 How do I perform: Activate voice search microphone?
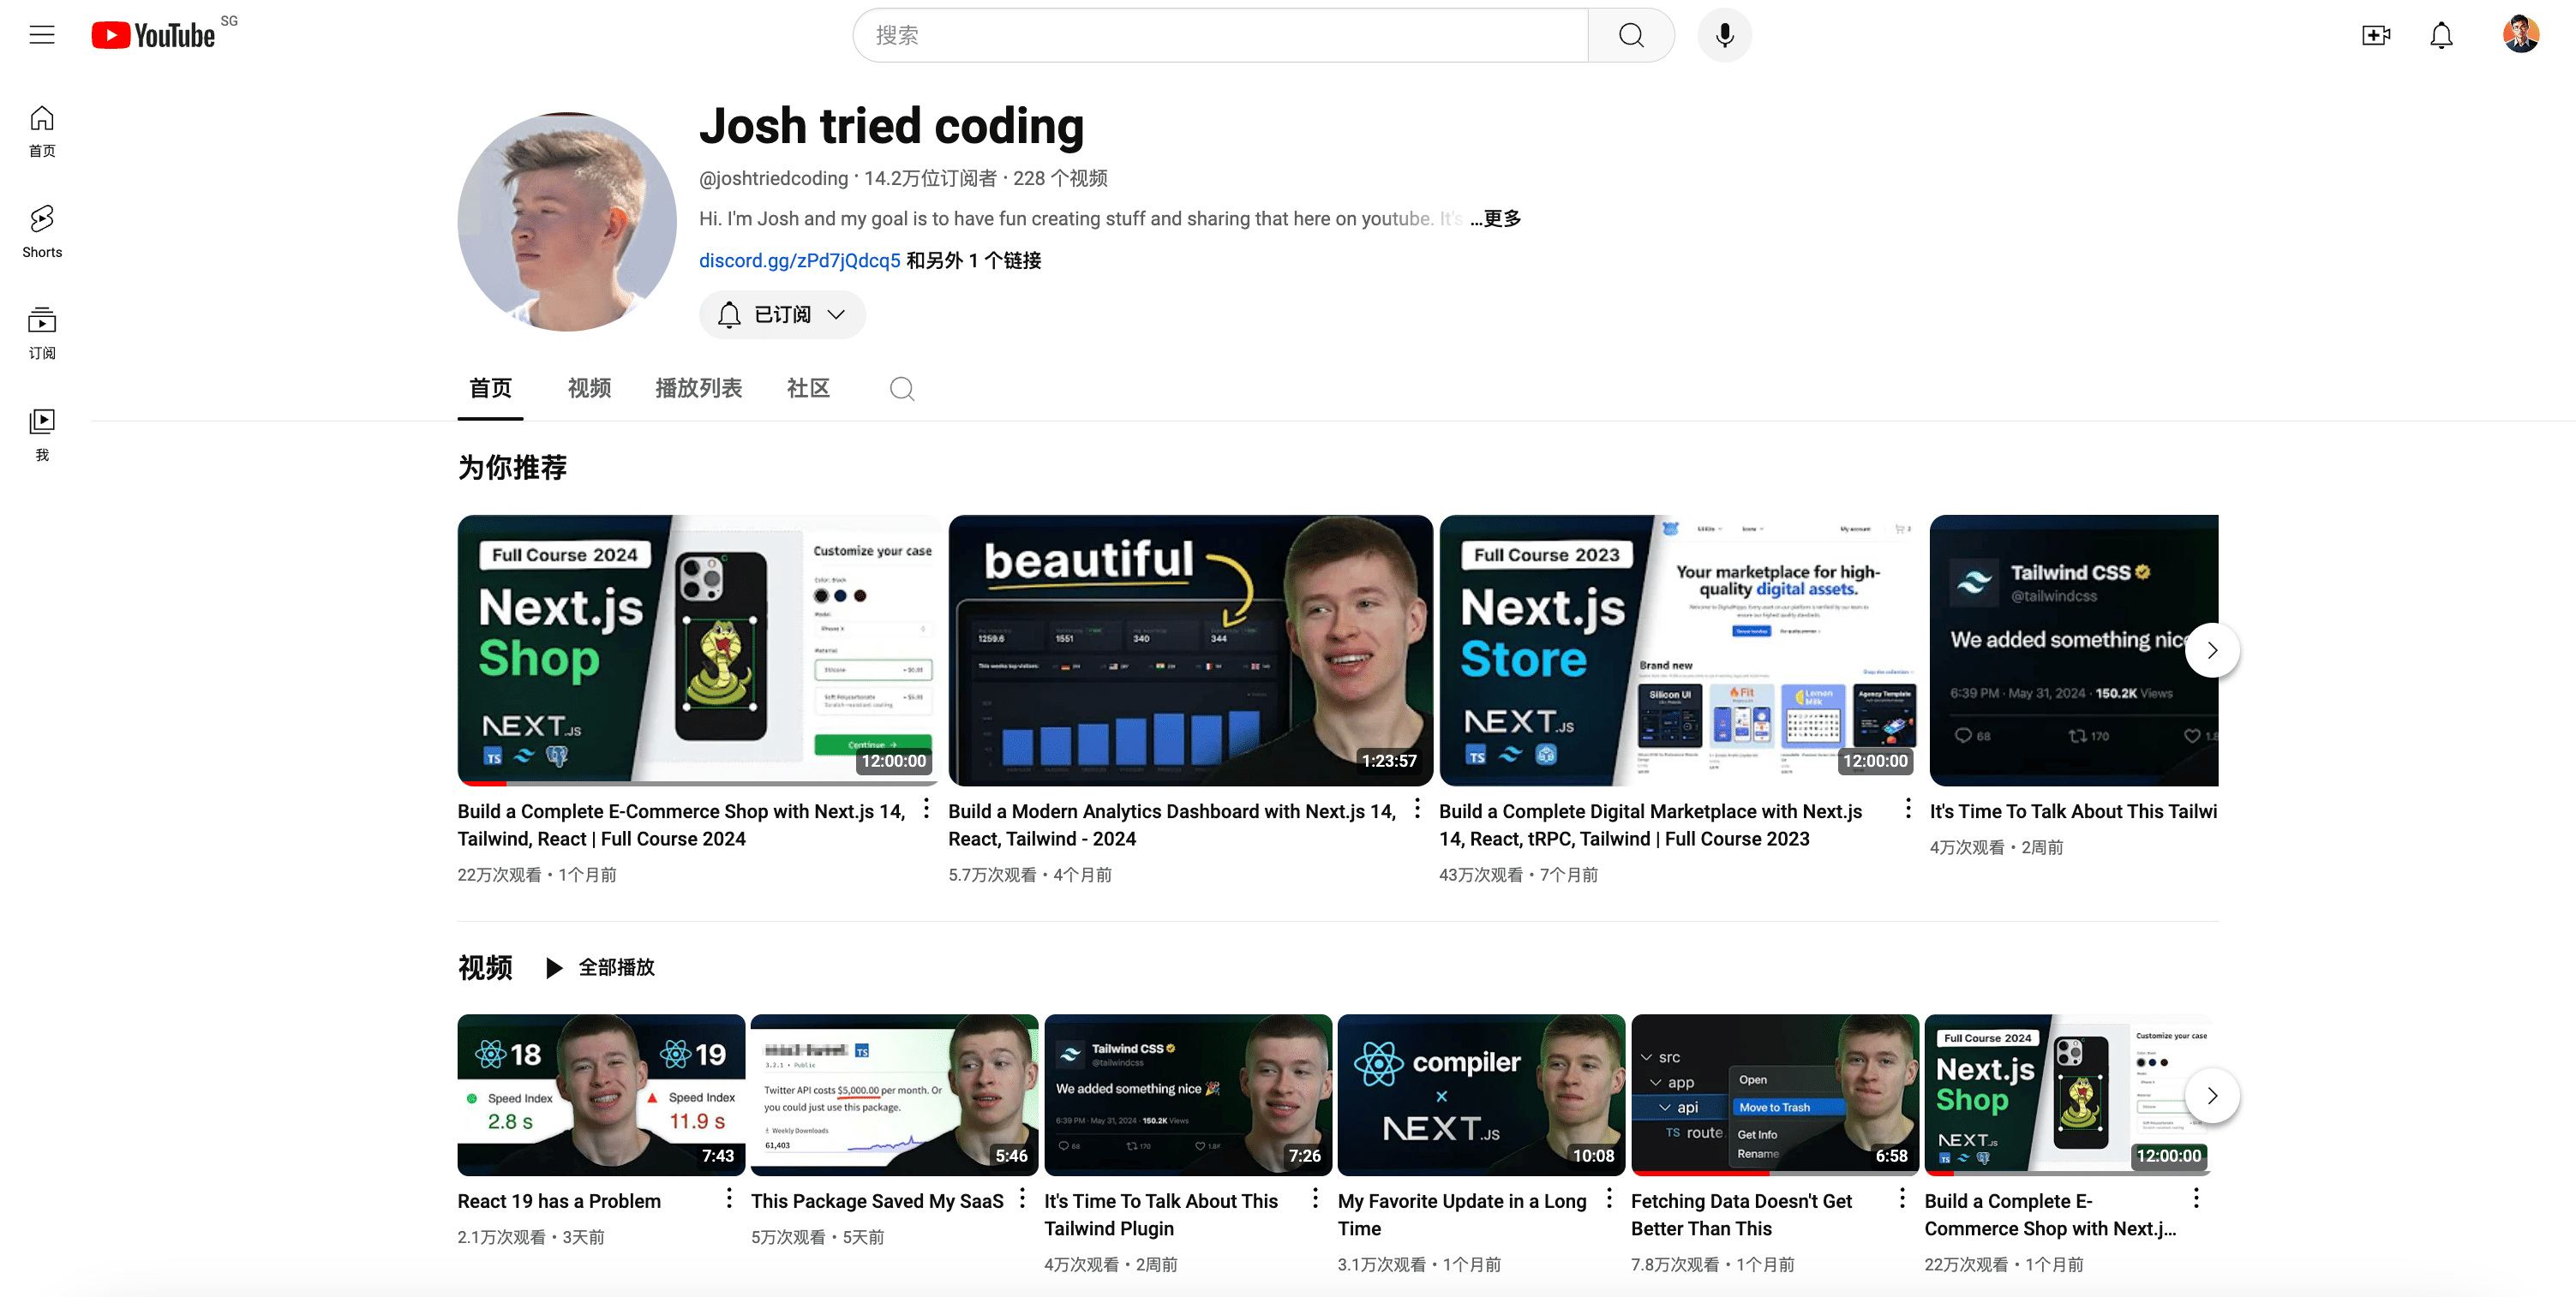[1724, 35]
